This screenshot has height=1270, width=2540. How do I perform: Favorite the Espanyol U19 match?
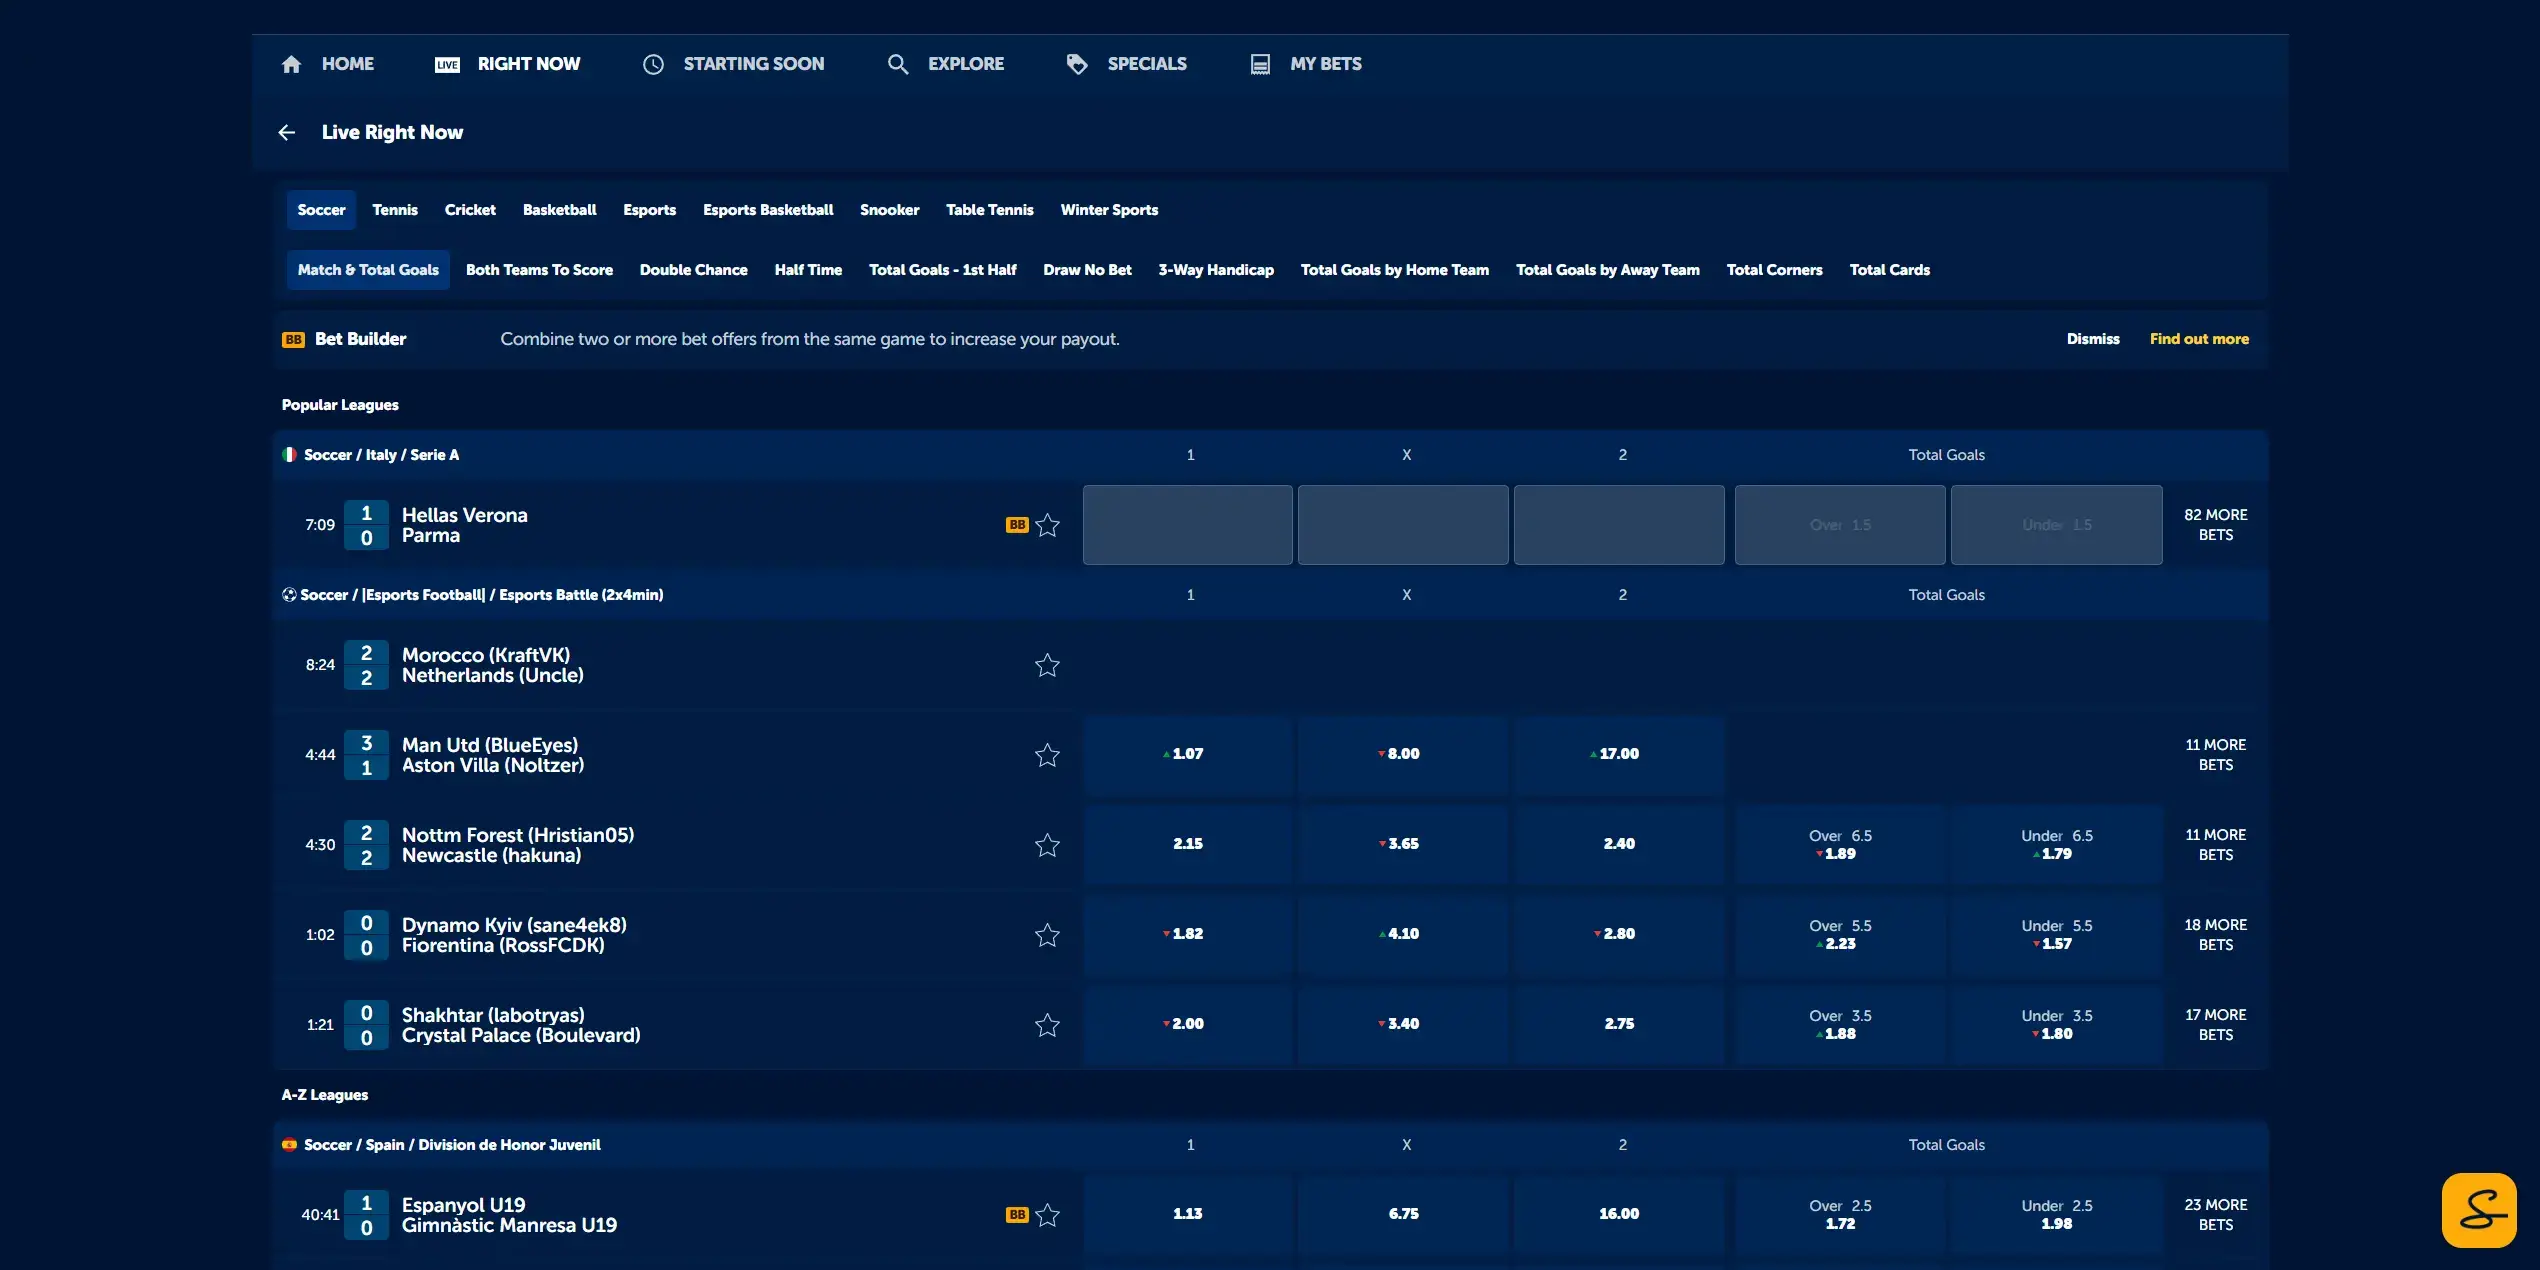(1048, 1215)
